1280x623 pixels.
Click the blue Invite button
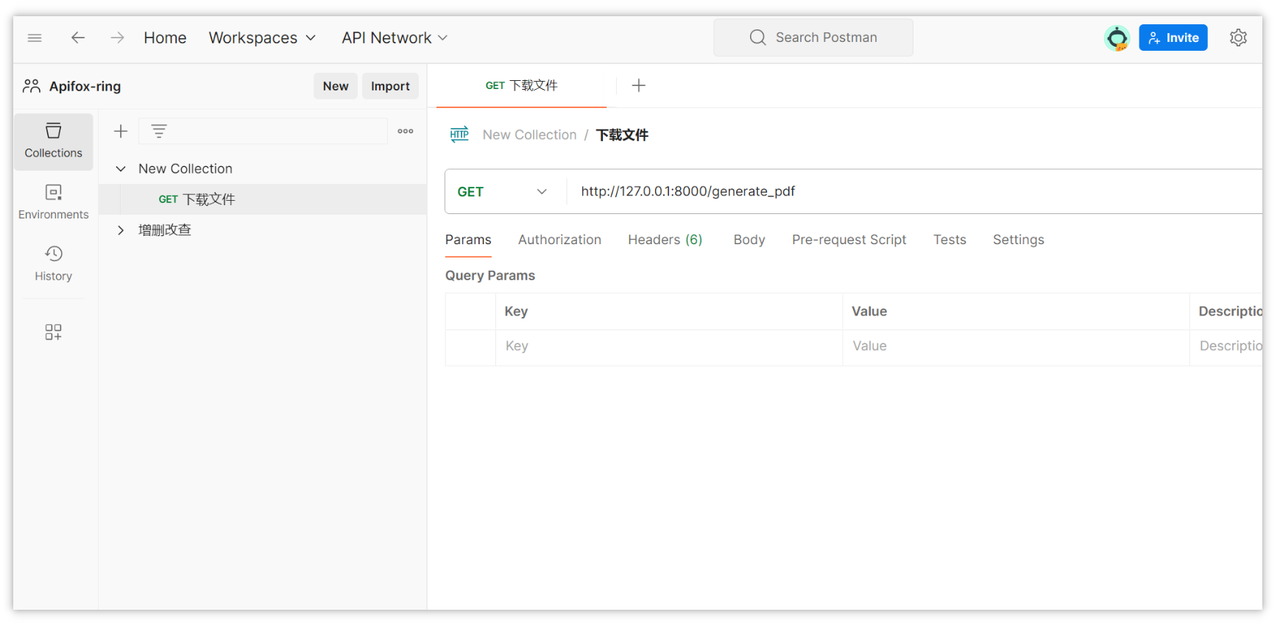[1173, 38]
